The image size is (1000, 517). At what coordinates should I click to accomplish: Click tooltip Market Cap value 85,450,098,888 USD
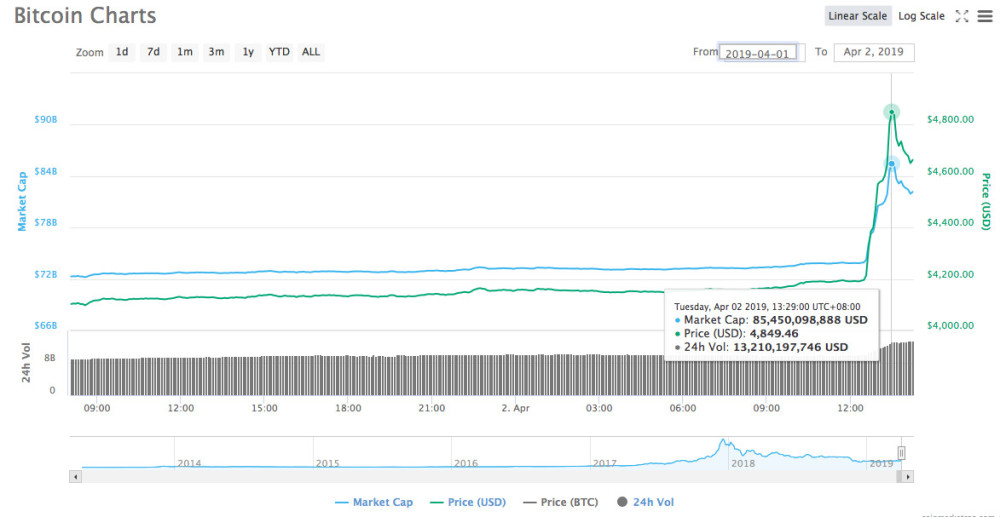[x=810, y=320]
